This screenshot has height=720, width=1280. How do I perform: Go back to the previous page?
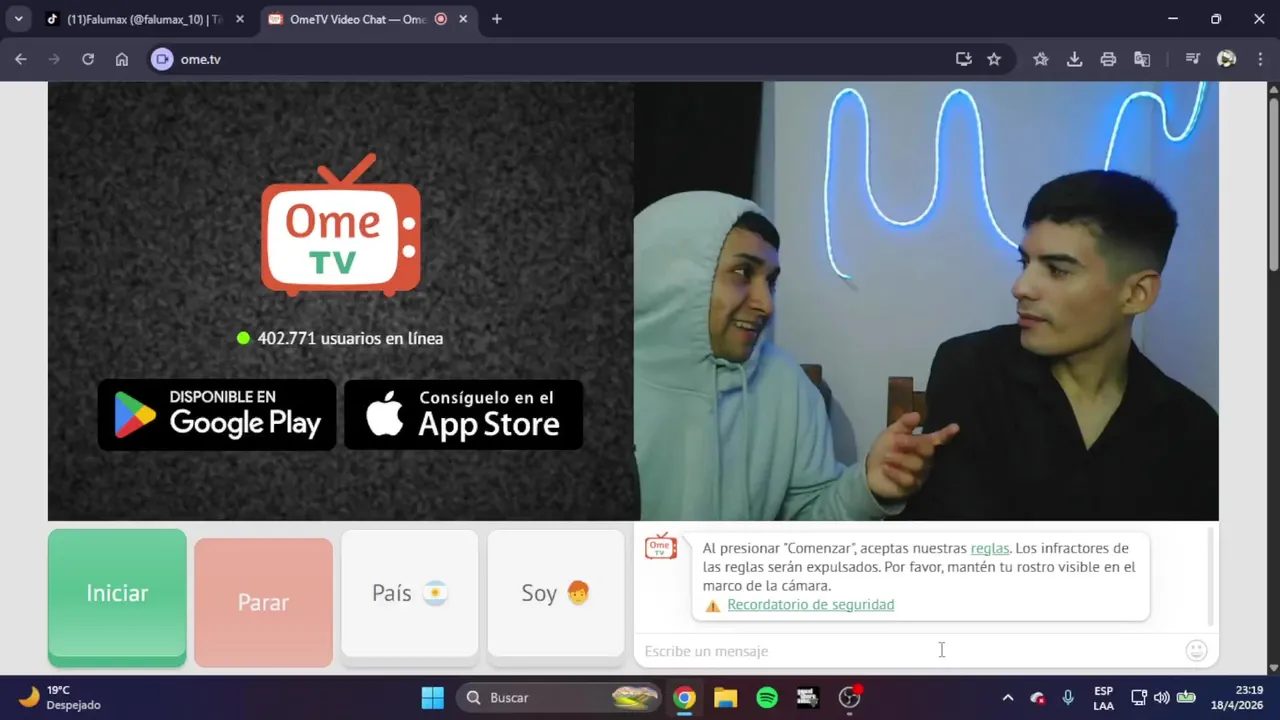(21, 59)
